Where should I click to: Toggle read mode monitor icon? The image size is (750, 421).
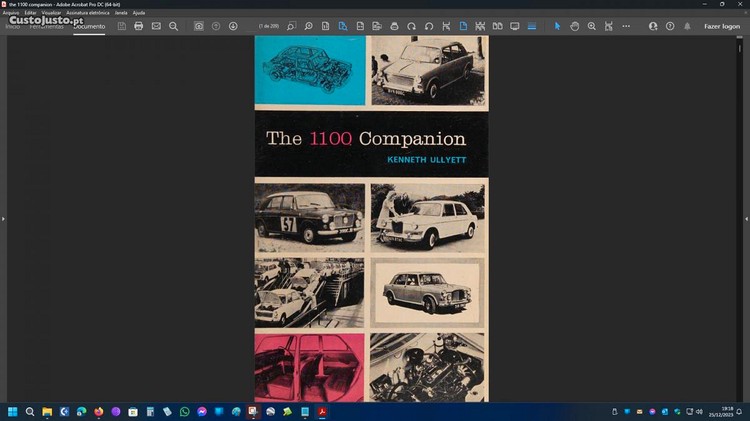pyautogui.click(x=515, y=26)
